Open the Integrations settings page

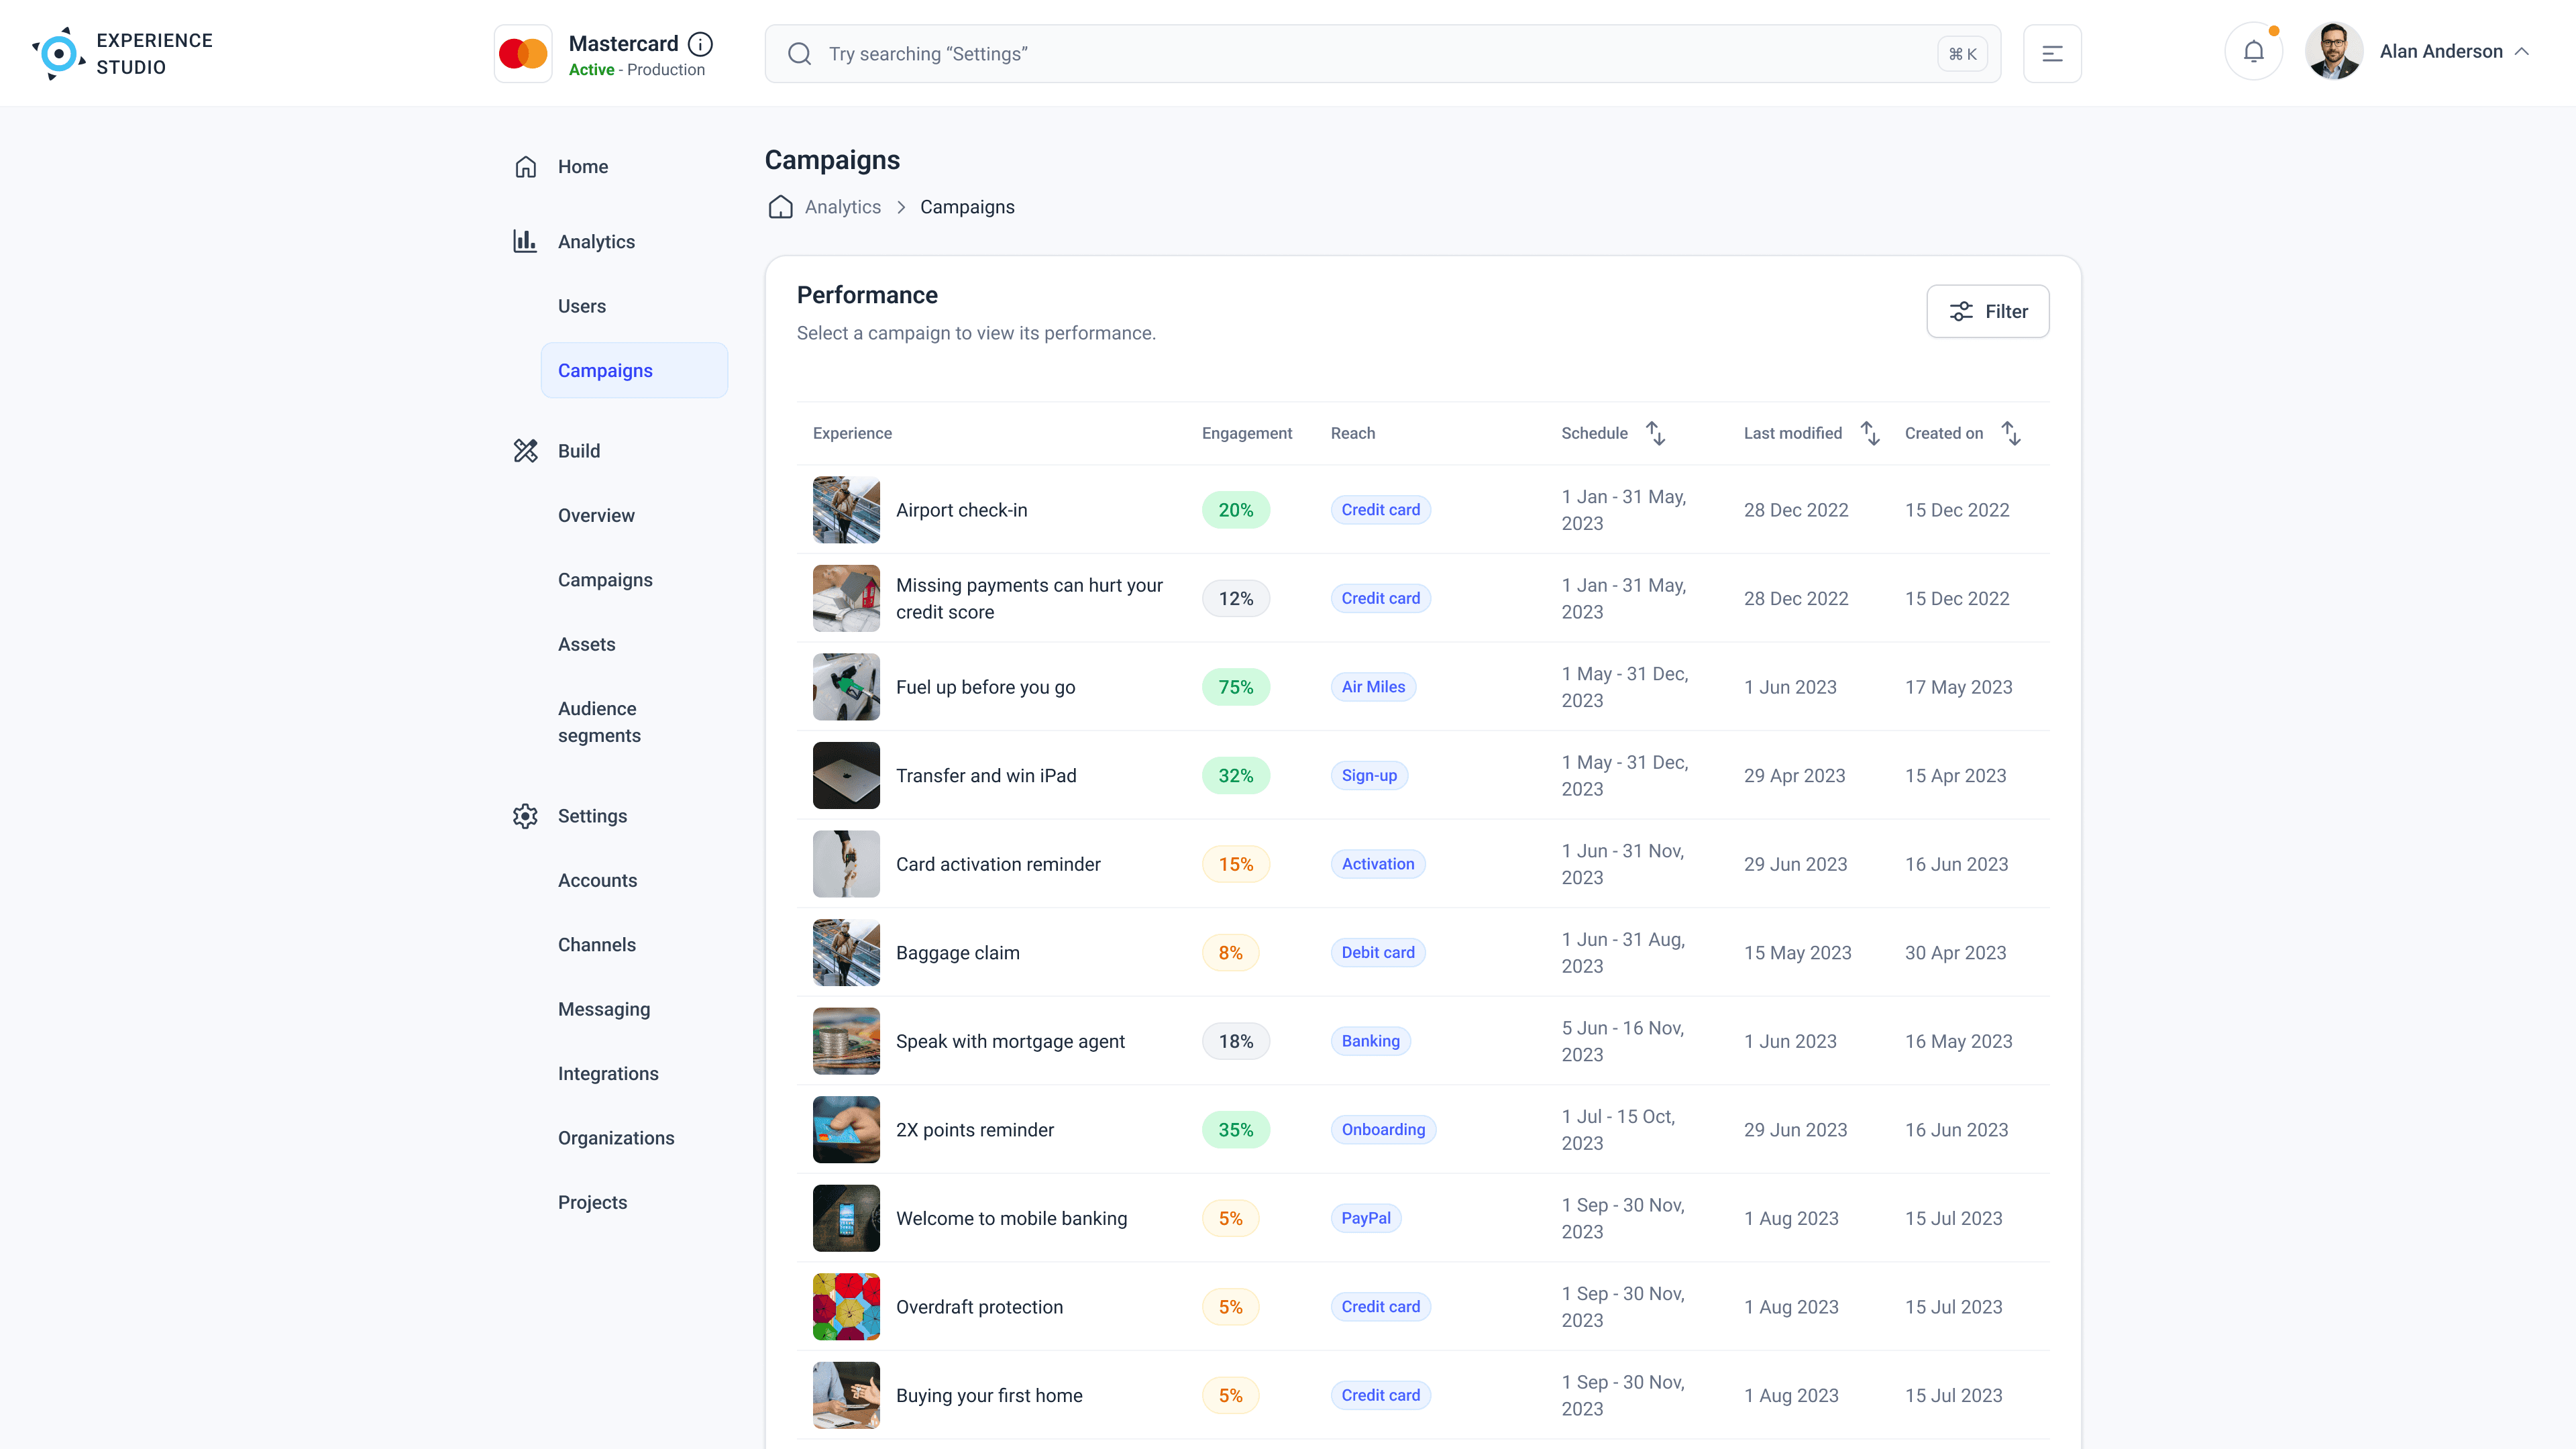coord(608,1074)
